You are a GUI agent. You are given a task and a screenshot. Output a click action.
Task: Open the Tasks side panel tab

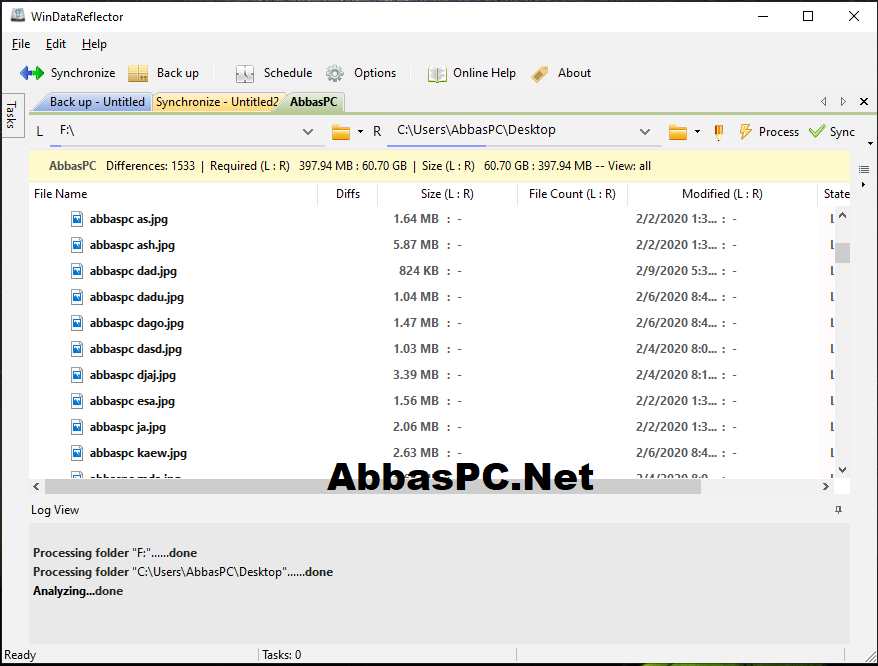click(x=12, y=115)
